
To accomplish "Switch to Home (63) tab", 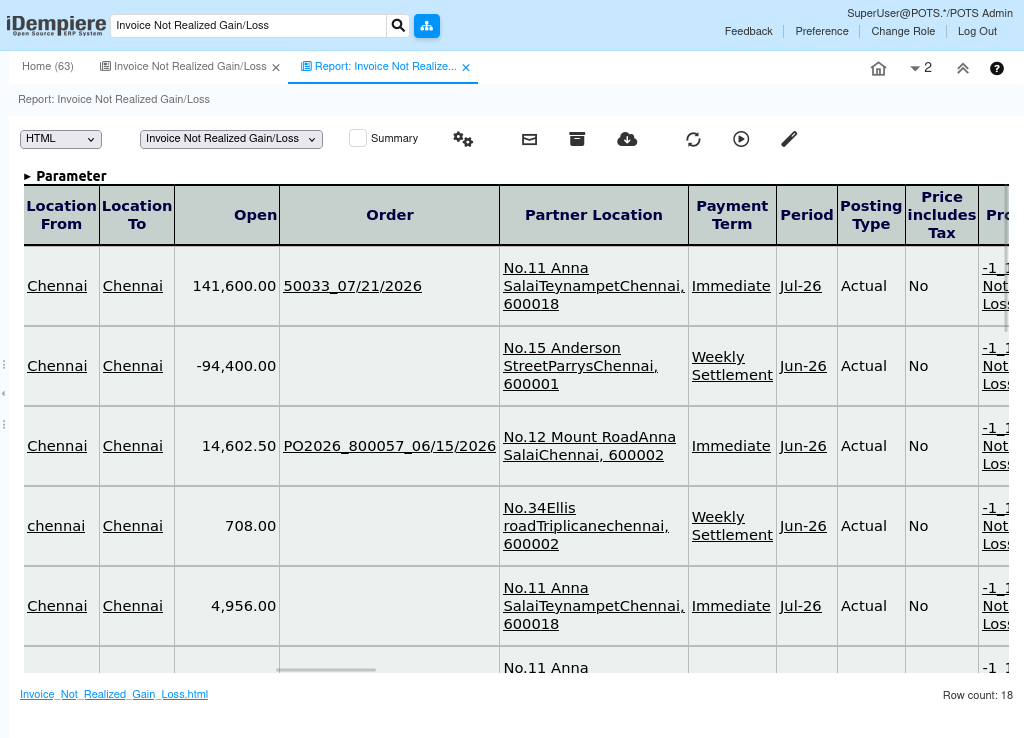I will (x=48, y=67).
